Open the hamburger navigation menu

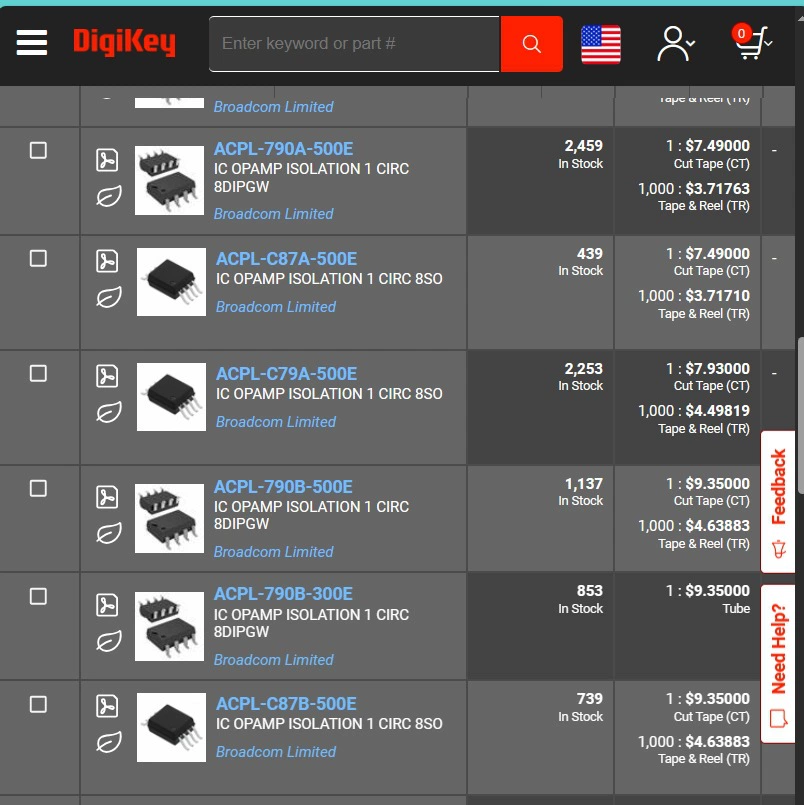[32, 43]
